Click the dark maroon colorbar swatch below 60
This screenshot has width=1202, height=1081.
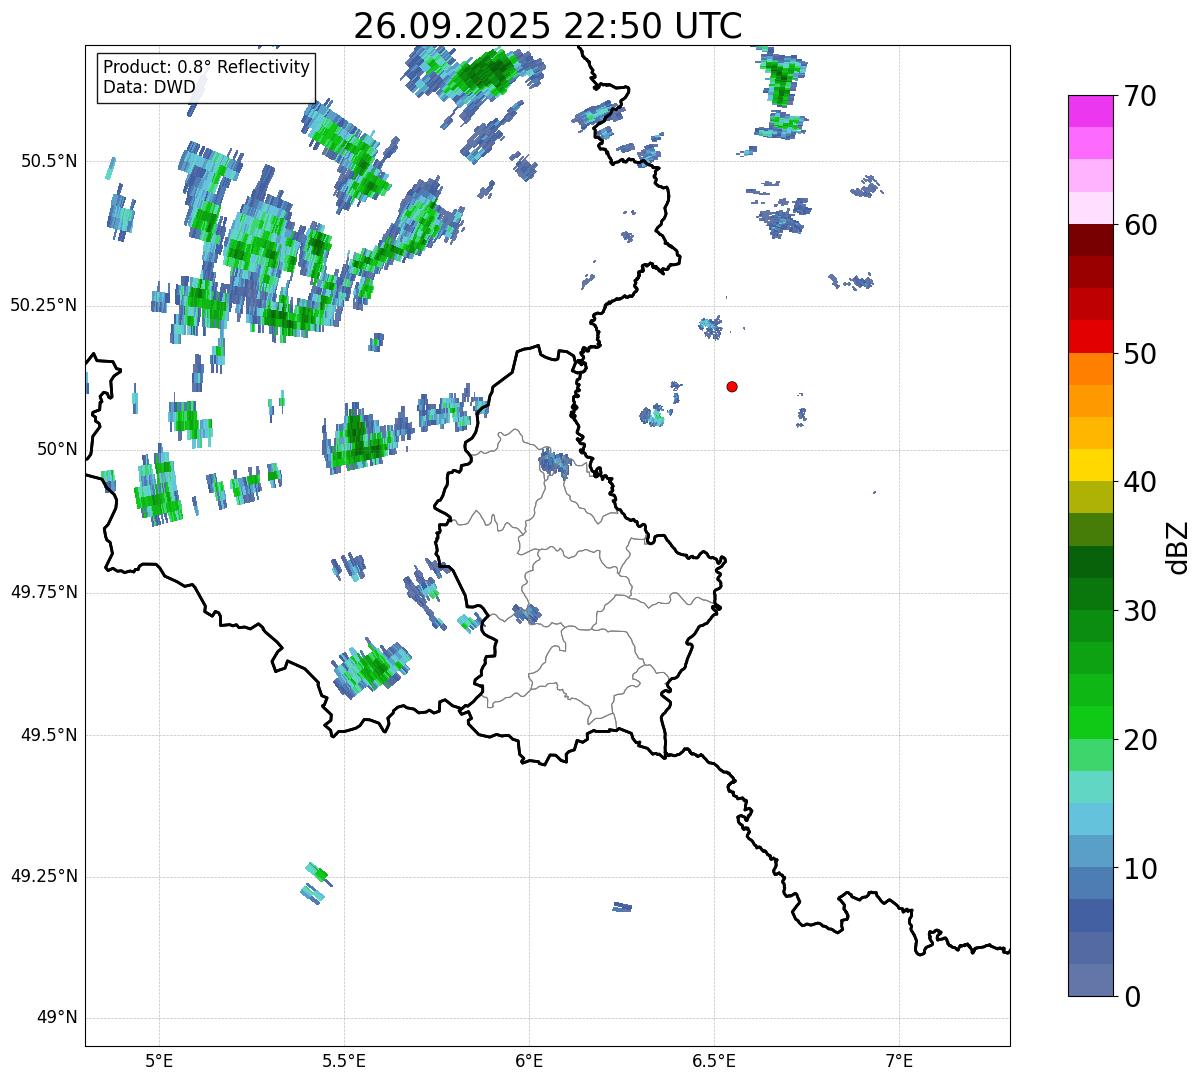(x=1090, y=240)
